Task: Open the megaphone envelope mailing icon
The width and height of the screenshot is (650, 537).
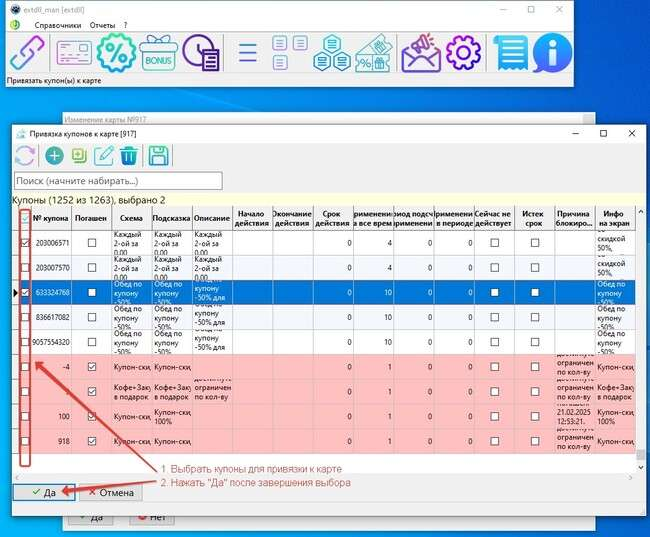Action: coord(420,53)
